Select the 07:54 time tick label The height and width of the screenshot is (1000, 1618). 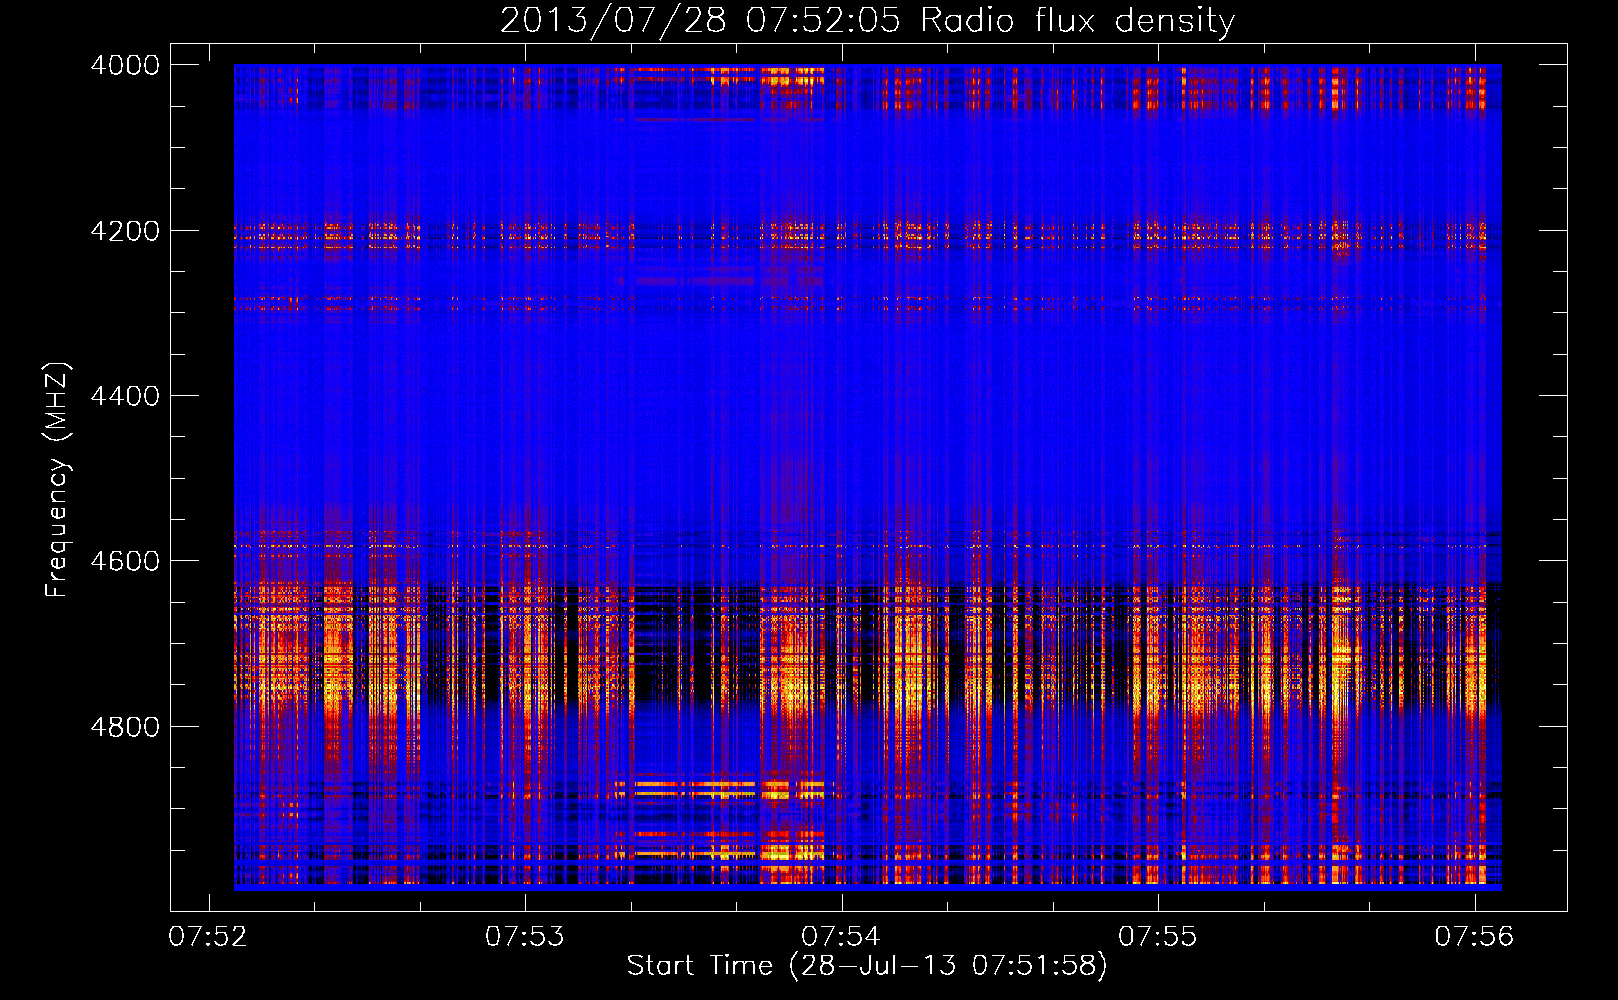click(841, 936)
